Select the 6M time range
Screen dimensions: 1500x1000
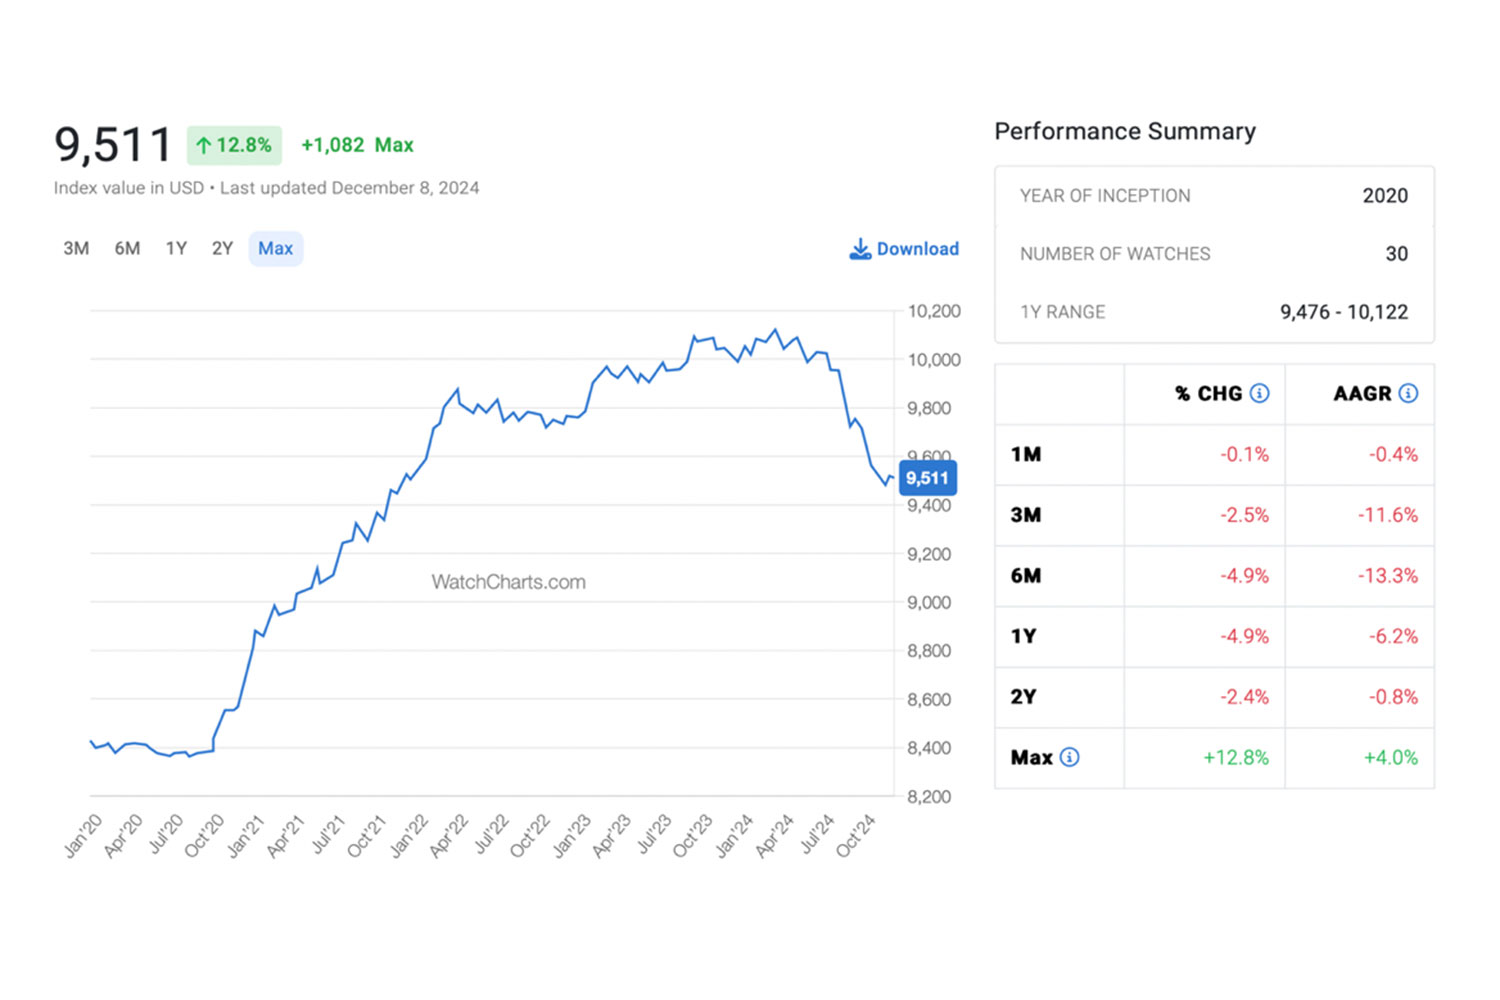coord(127,248)
